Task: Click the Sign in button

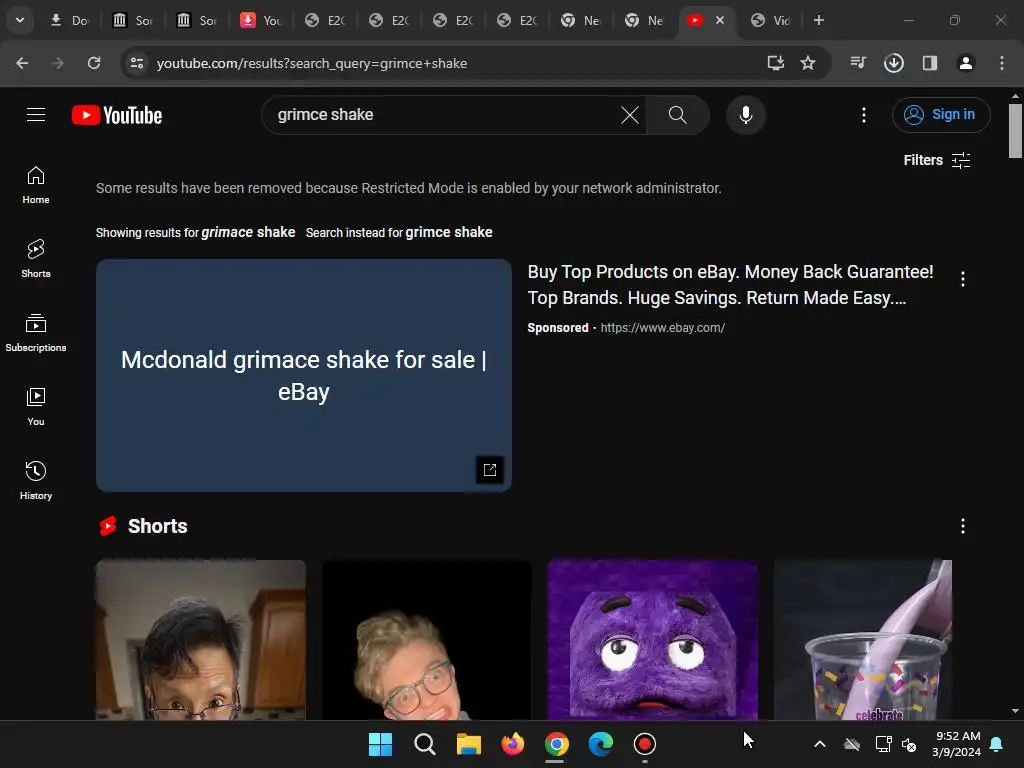Action: click(x=940, y=115)
